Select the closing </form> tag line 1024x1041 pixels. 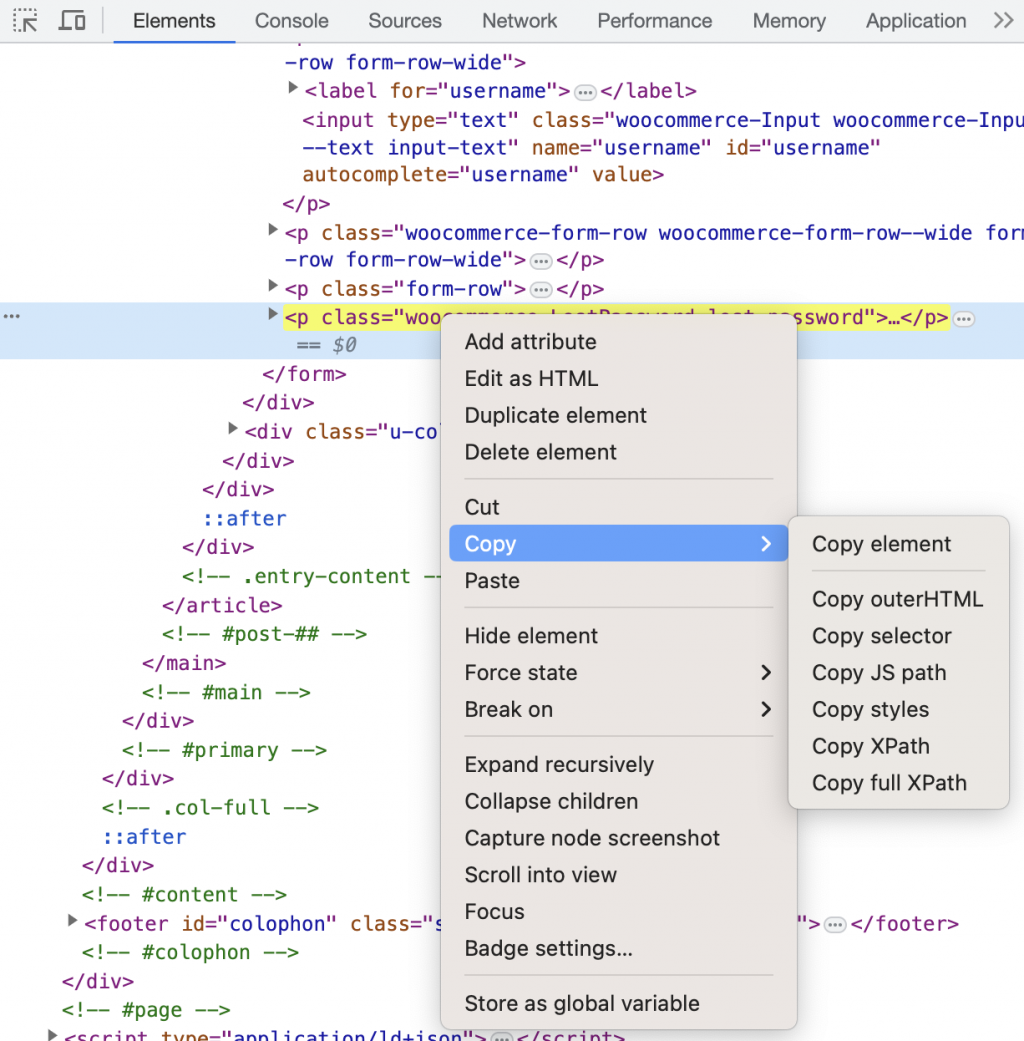pyautogui.click(x=304, y=374)
